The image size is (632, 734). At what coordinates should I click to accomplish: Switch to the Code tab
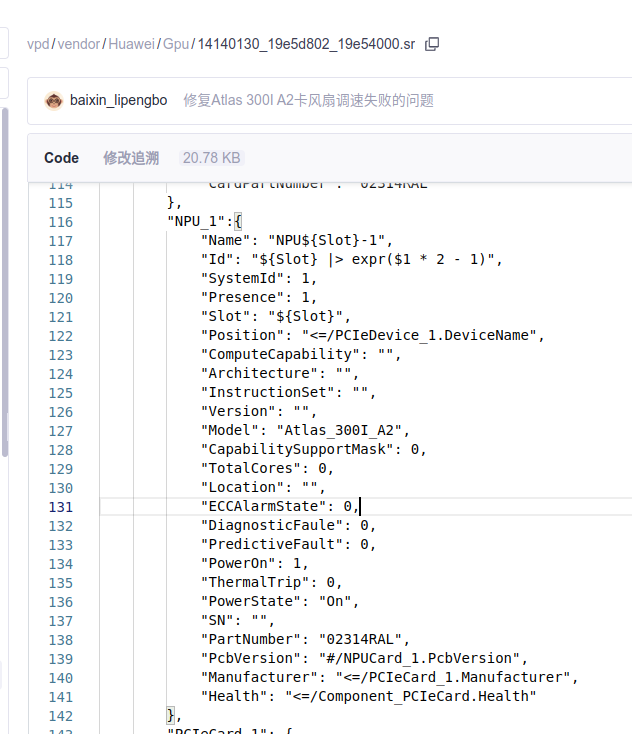61,158
